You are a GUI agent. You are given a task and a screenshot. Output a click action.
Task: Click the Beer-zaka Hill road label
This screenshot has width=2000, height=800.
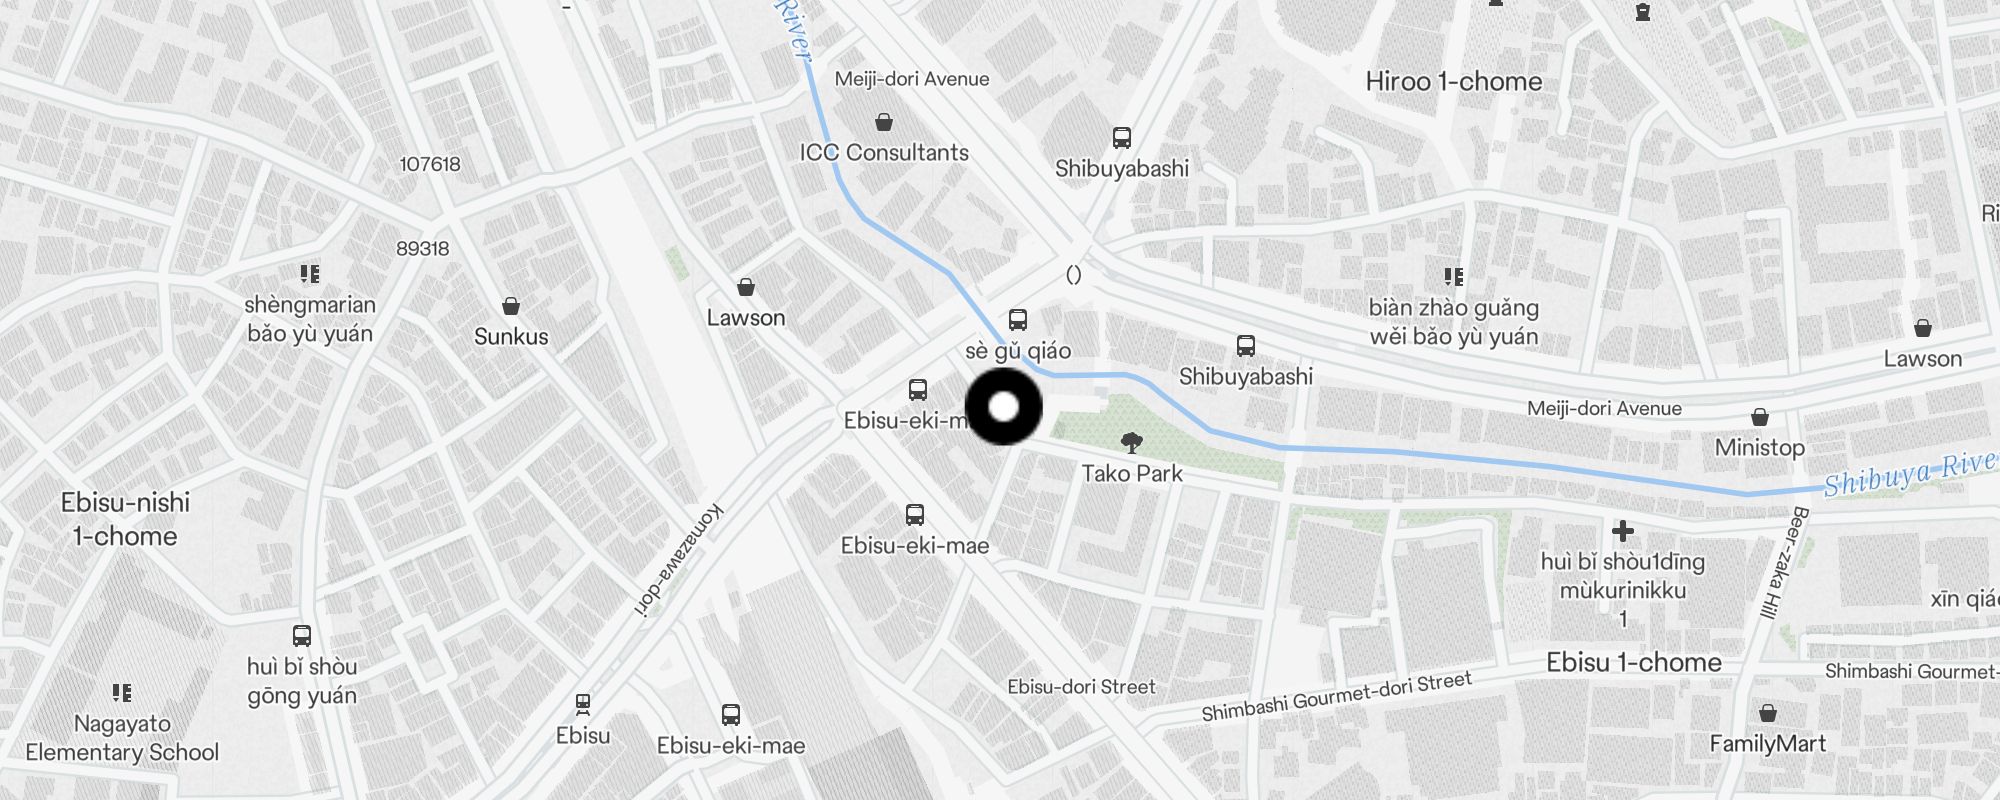[x=1780, y=563]
